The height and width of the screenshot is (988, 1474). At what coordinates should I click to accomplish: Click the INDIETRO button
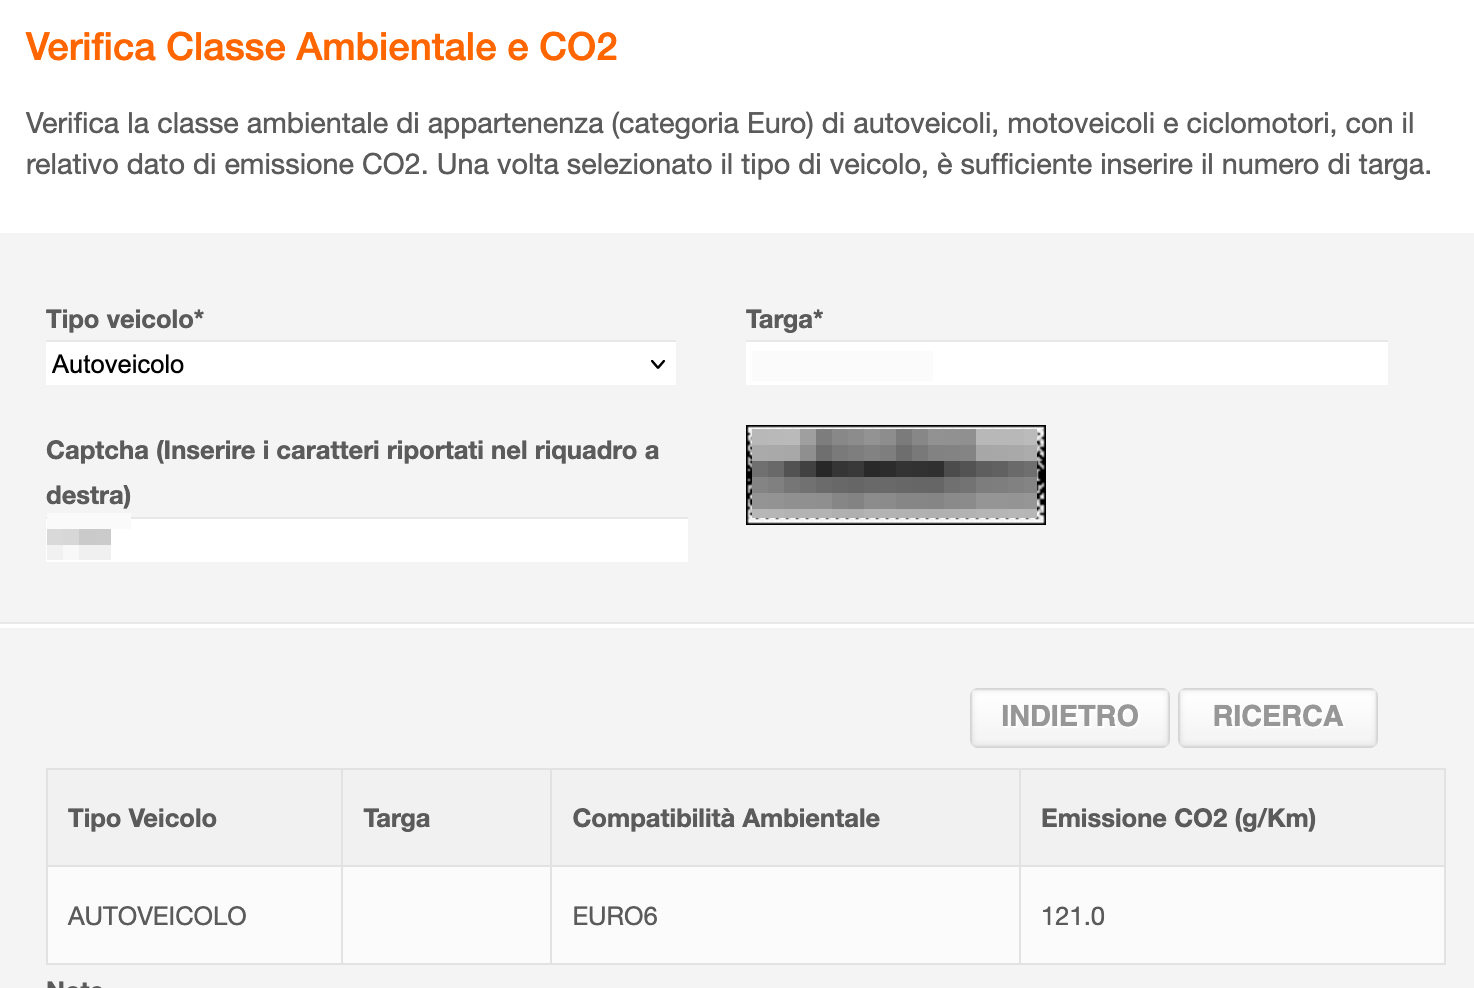pyautogui.click(x=1070, y=717)
